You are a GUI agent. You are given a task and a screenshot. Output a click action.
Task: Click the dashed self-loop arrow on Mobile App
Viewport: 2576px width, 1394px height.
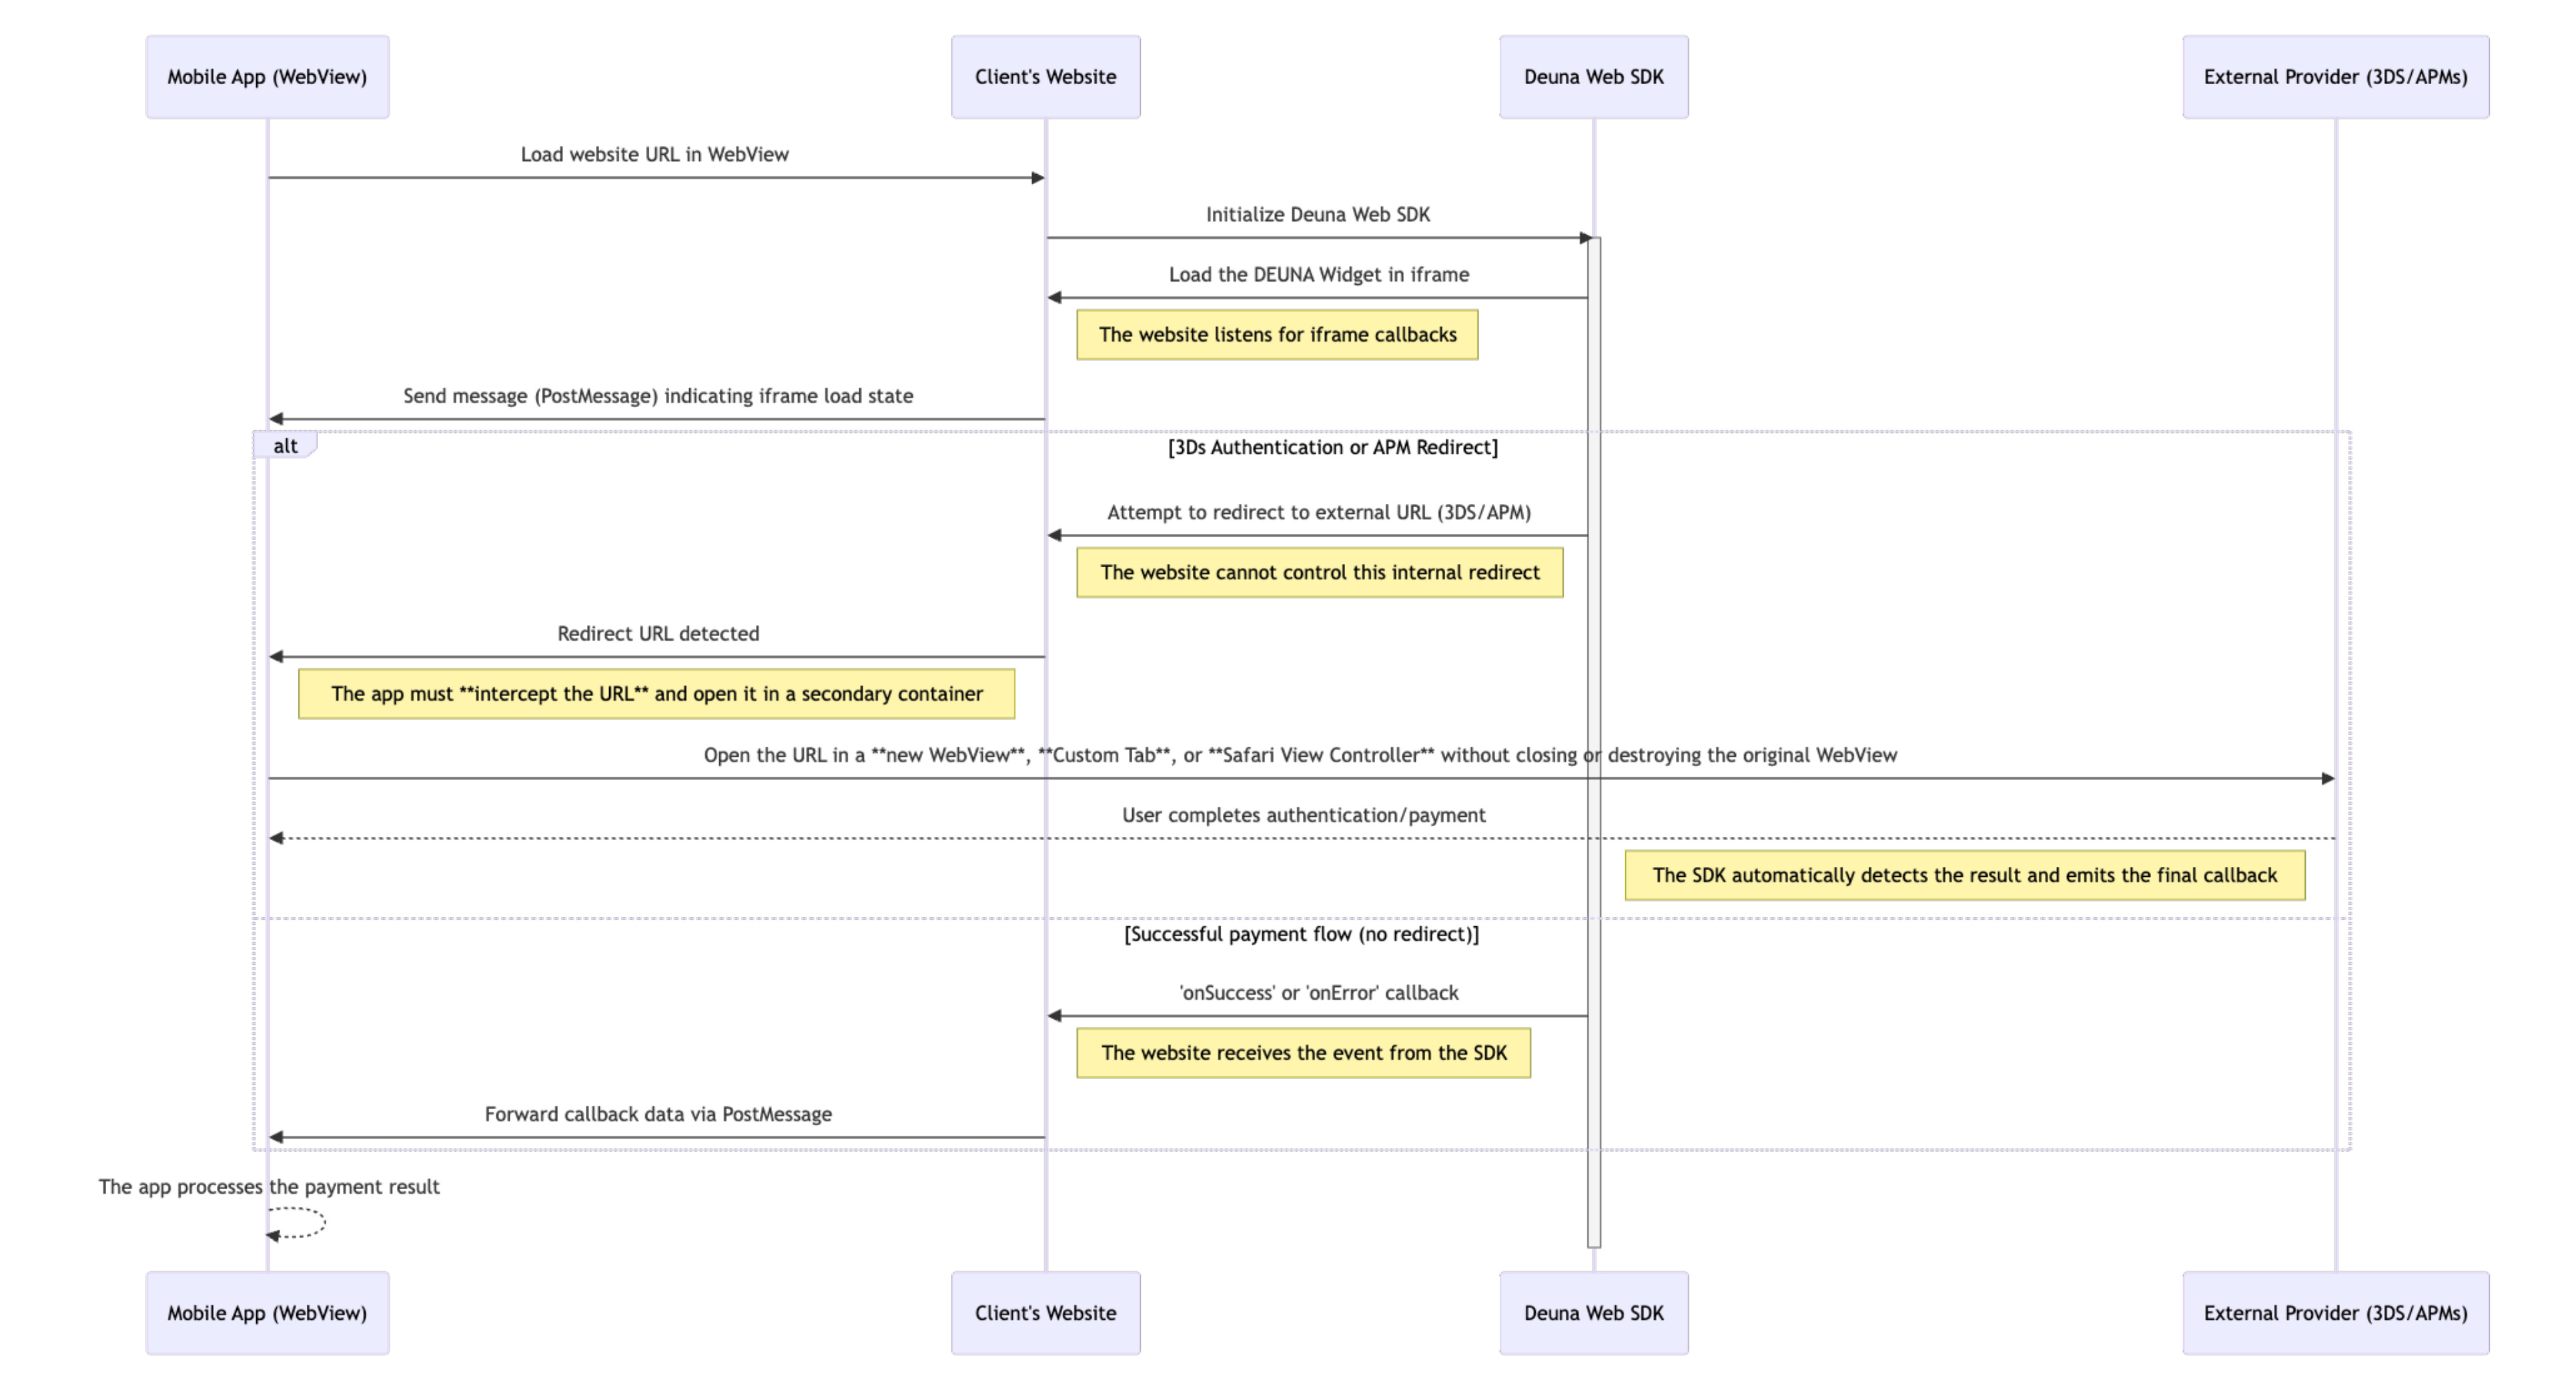[297, 1223]
